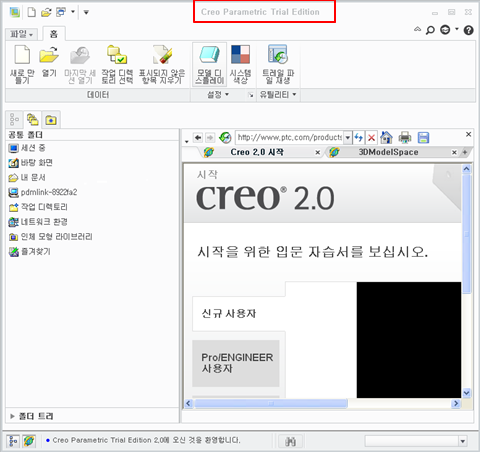Click the quick access Open folder icon
This screenshot has height=452, width=480.
pyautogui.click(x=46, y=12)
